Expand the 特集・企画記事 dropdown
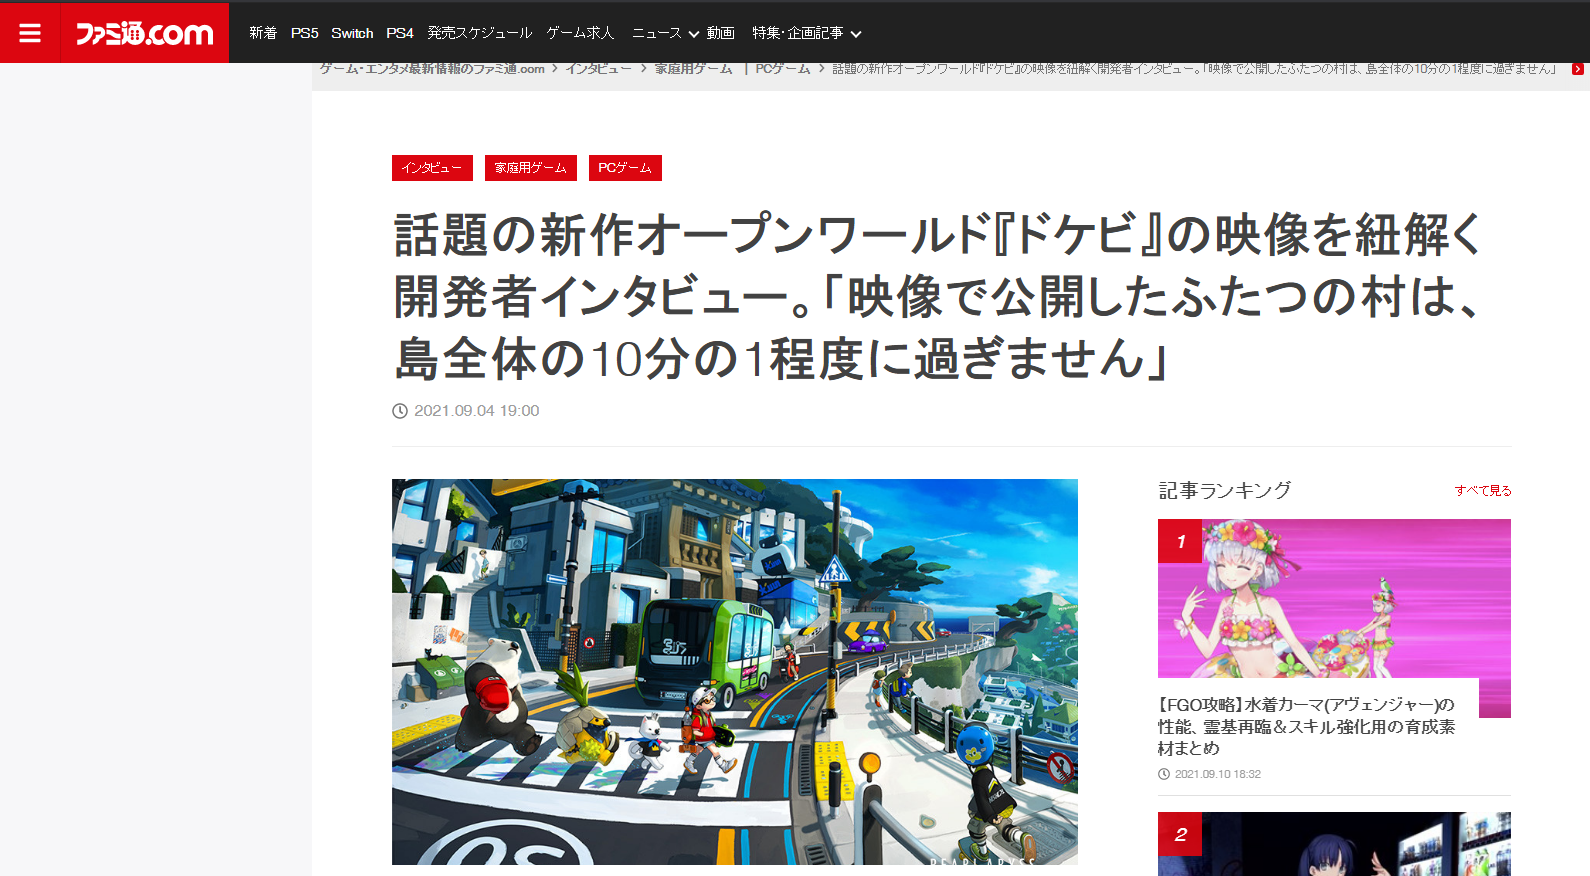 (x=806, y=33)
